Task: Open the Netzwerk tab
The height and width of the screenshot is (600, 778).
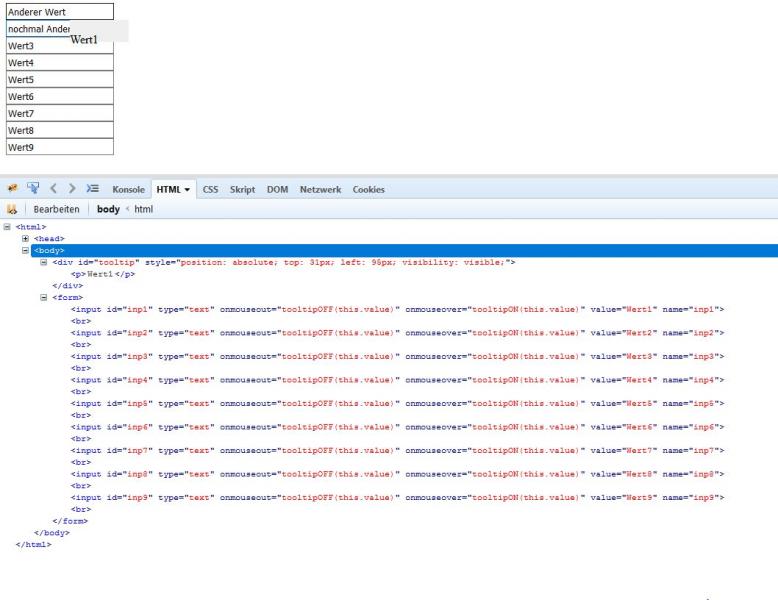Action: point(320,190)
